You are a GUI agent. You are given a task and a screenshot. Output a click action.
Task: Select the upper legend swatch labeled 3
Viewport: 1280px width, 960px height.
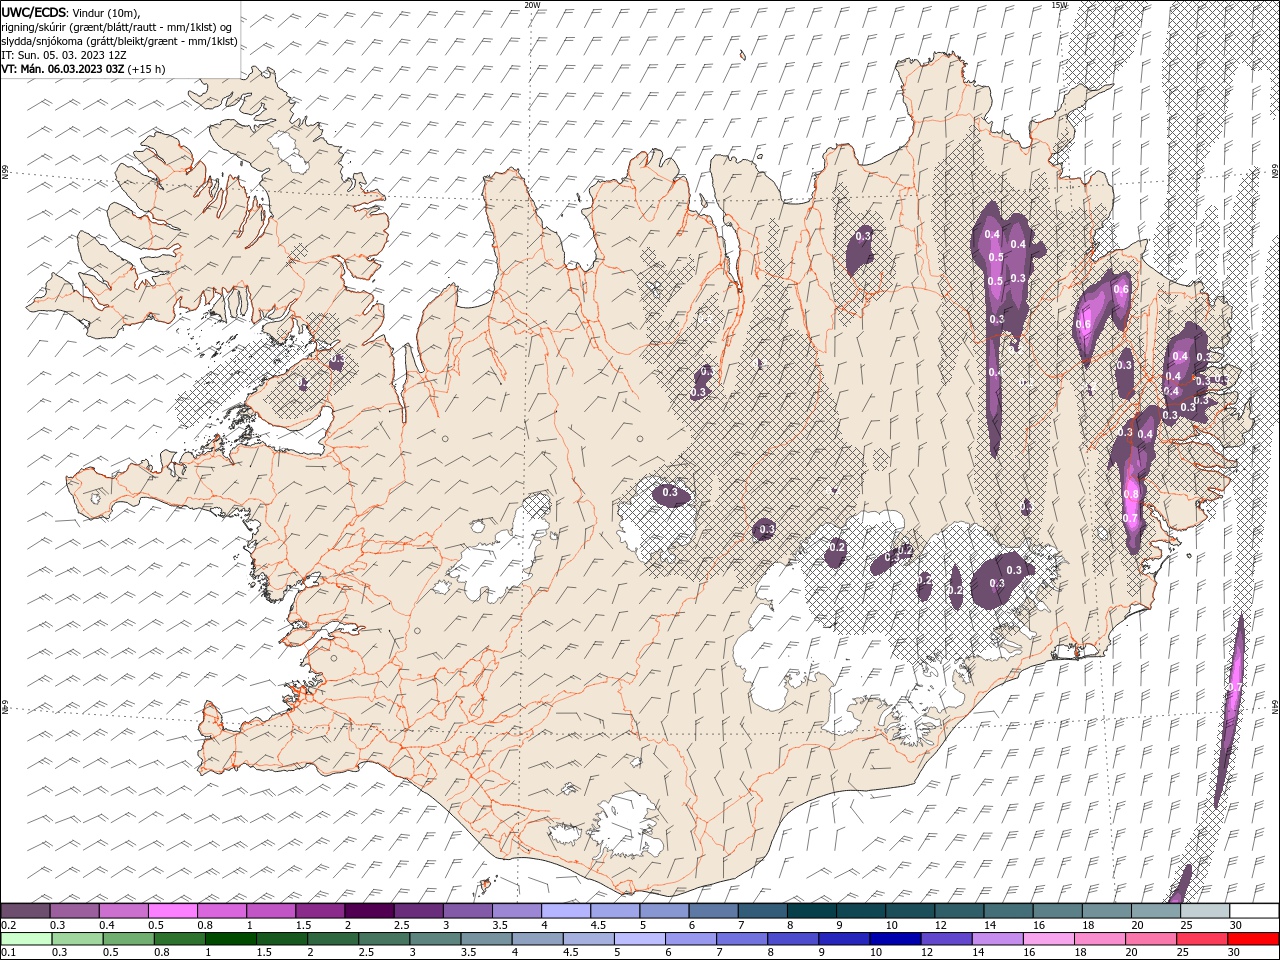pos(466,911)
